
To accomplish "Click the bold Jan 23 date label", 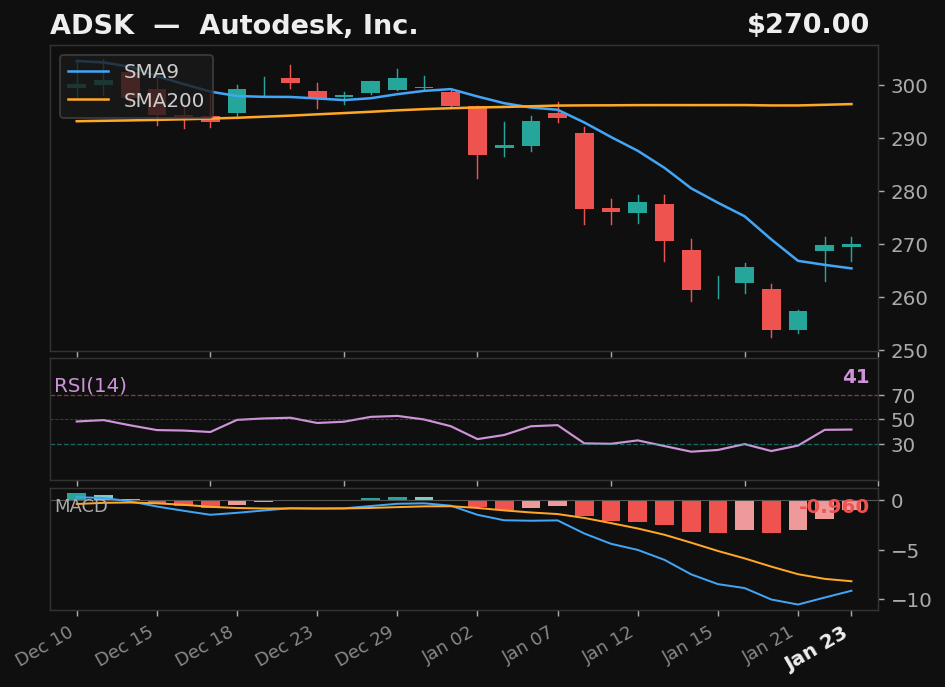I will (x=817, y=648).
